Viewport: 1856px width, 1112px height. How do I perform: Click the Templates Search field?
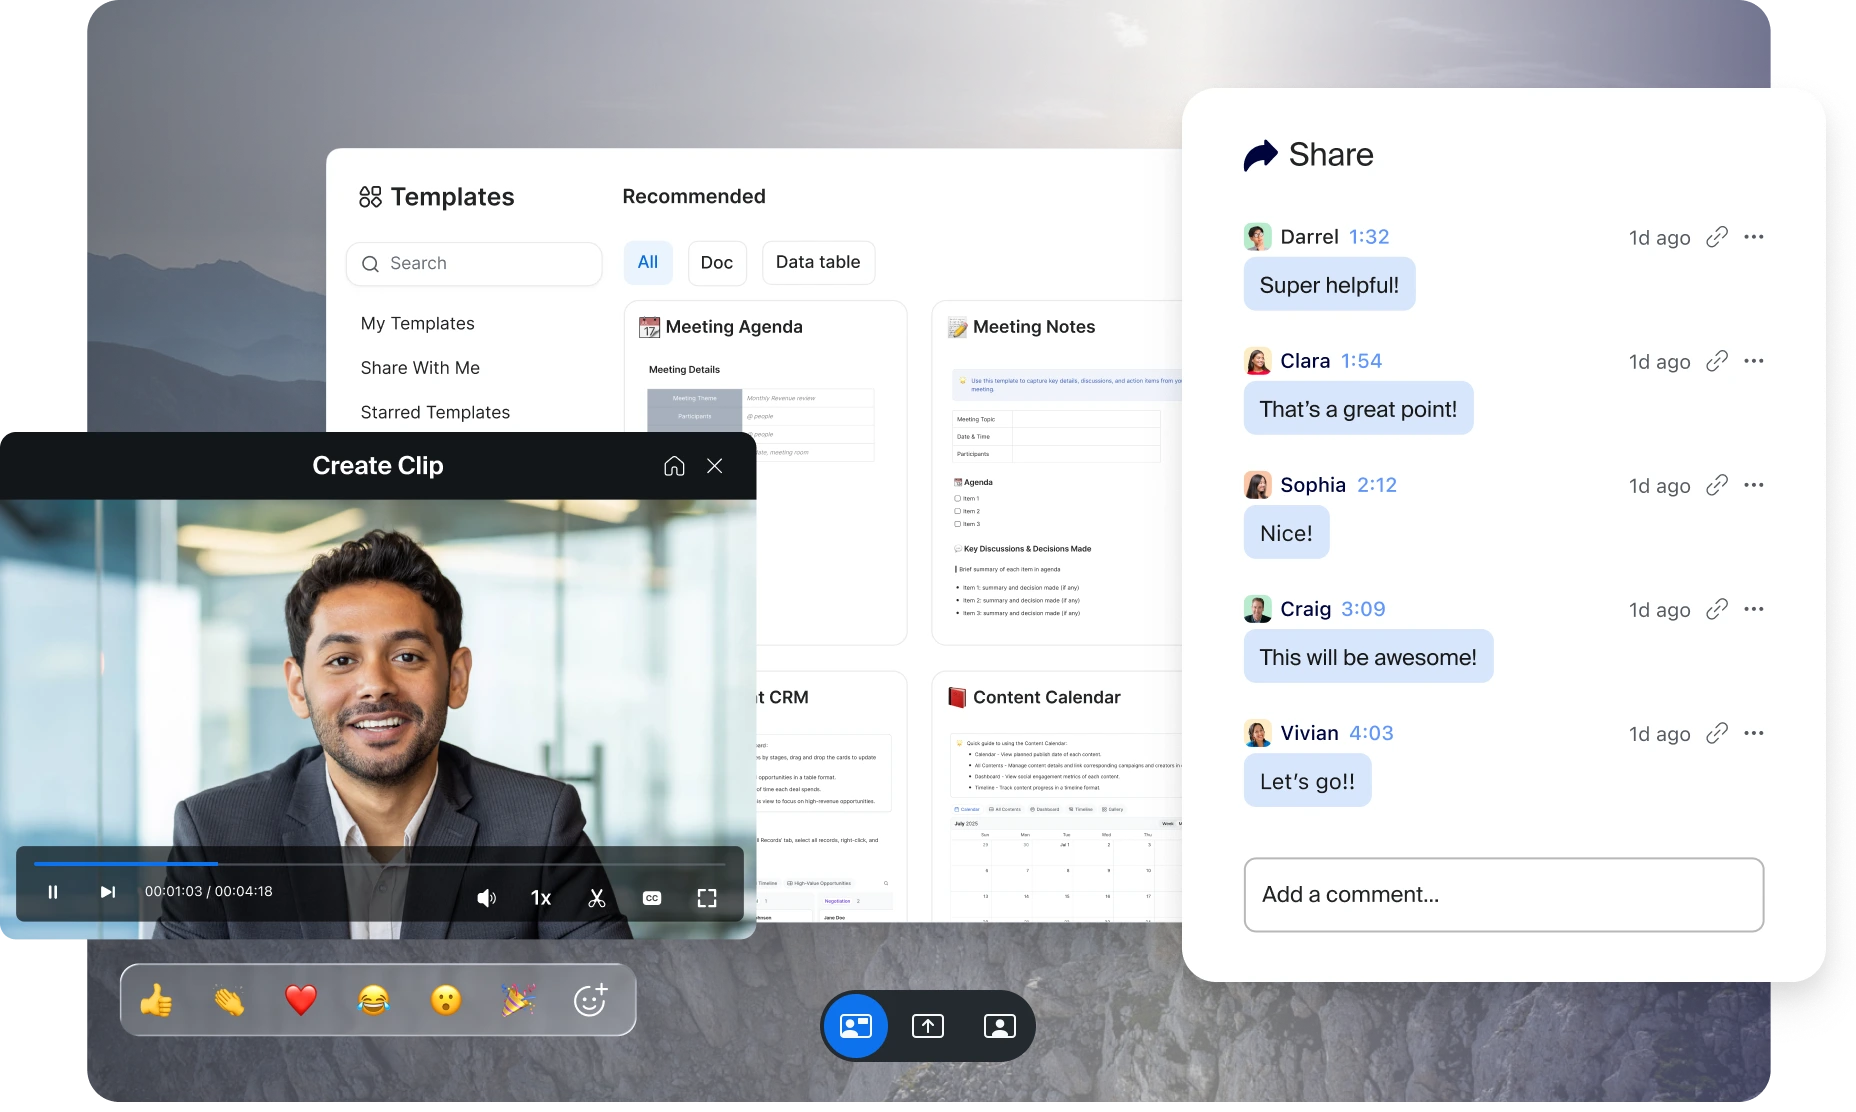pos(474,264)
